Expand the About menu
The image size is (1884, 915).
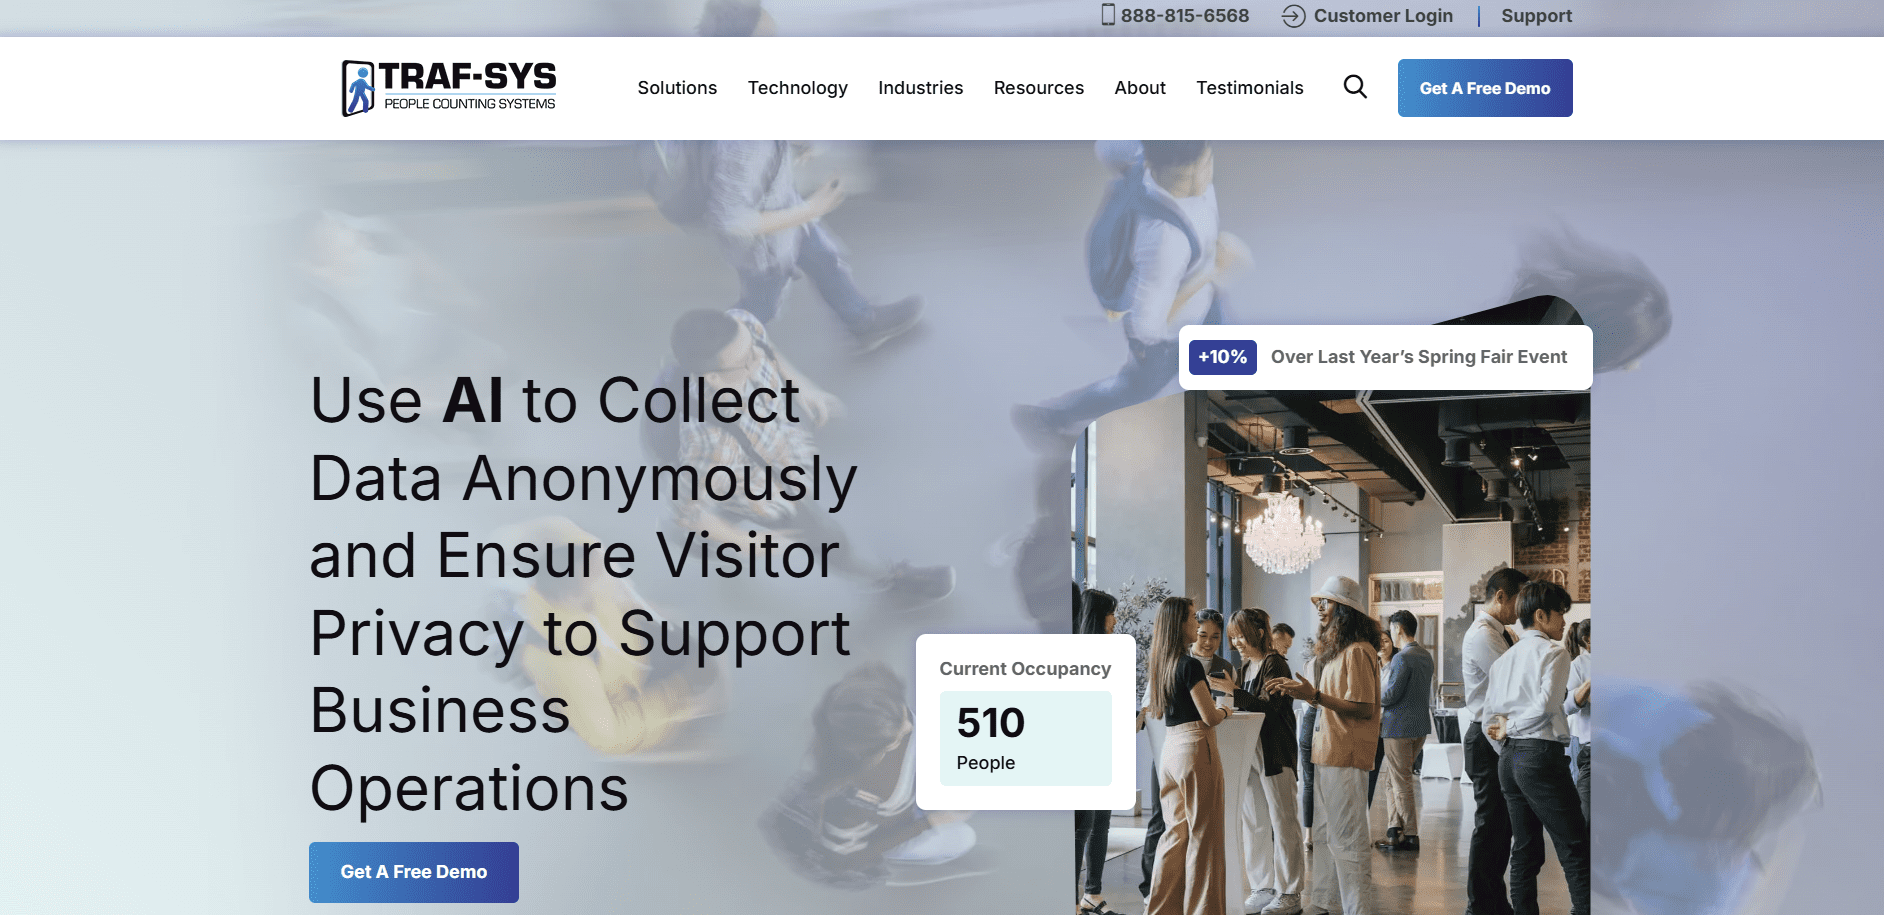[1140, 88]
